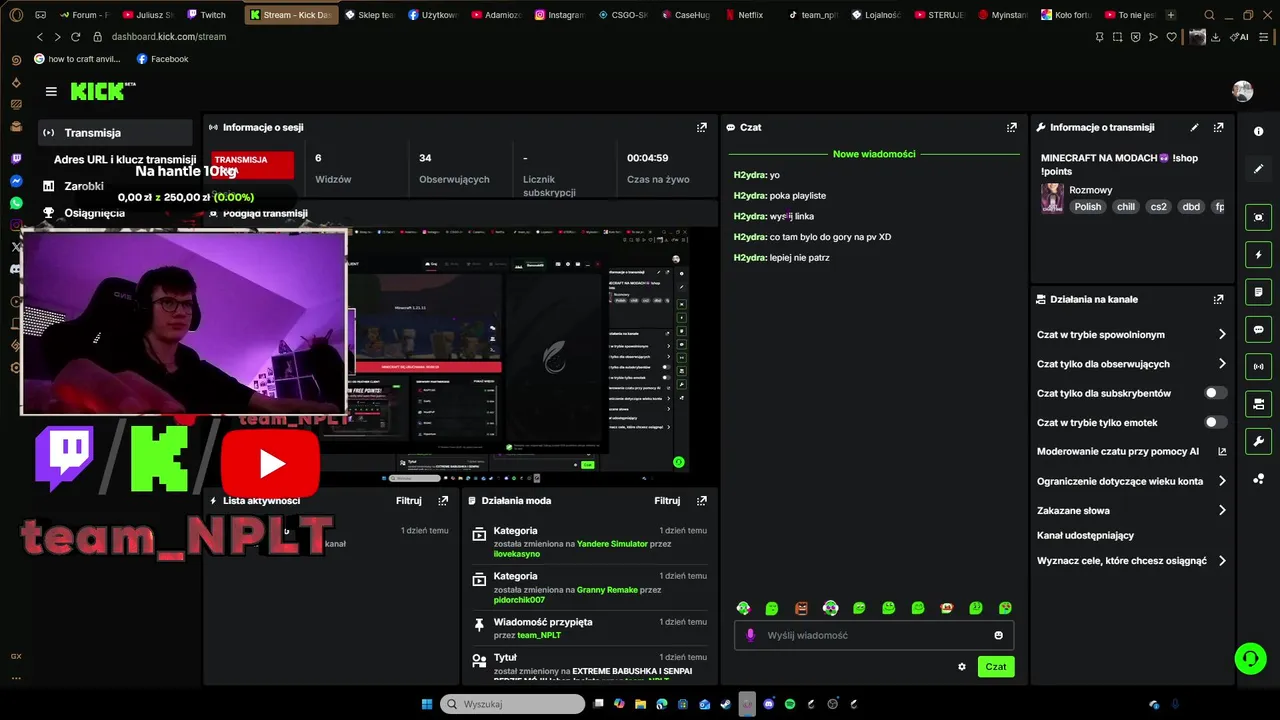Image resolution: width=1280 pixels, height=720 pixels.
Task: Click the browser address bar dashboard.kick.com/stream
Action: 168,37
